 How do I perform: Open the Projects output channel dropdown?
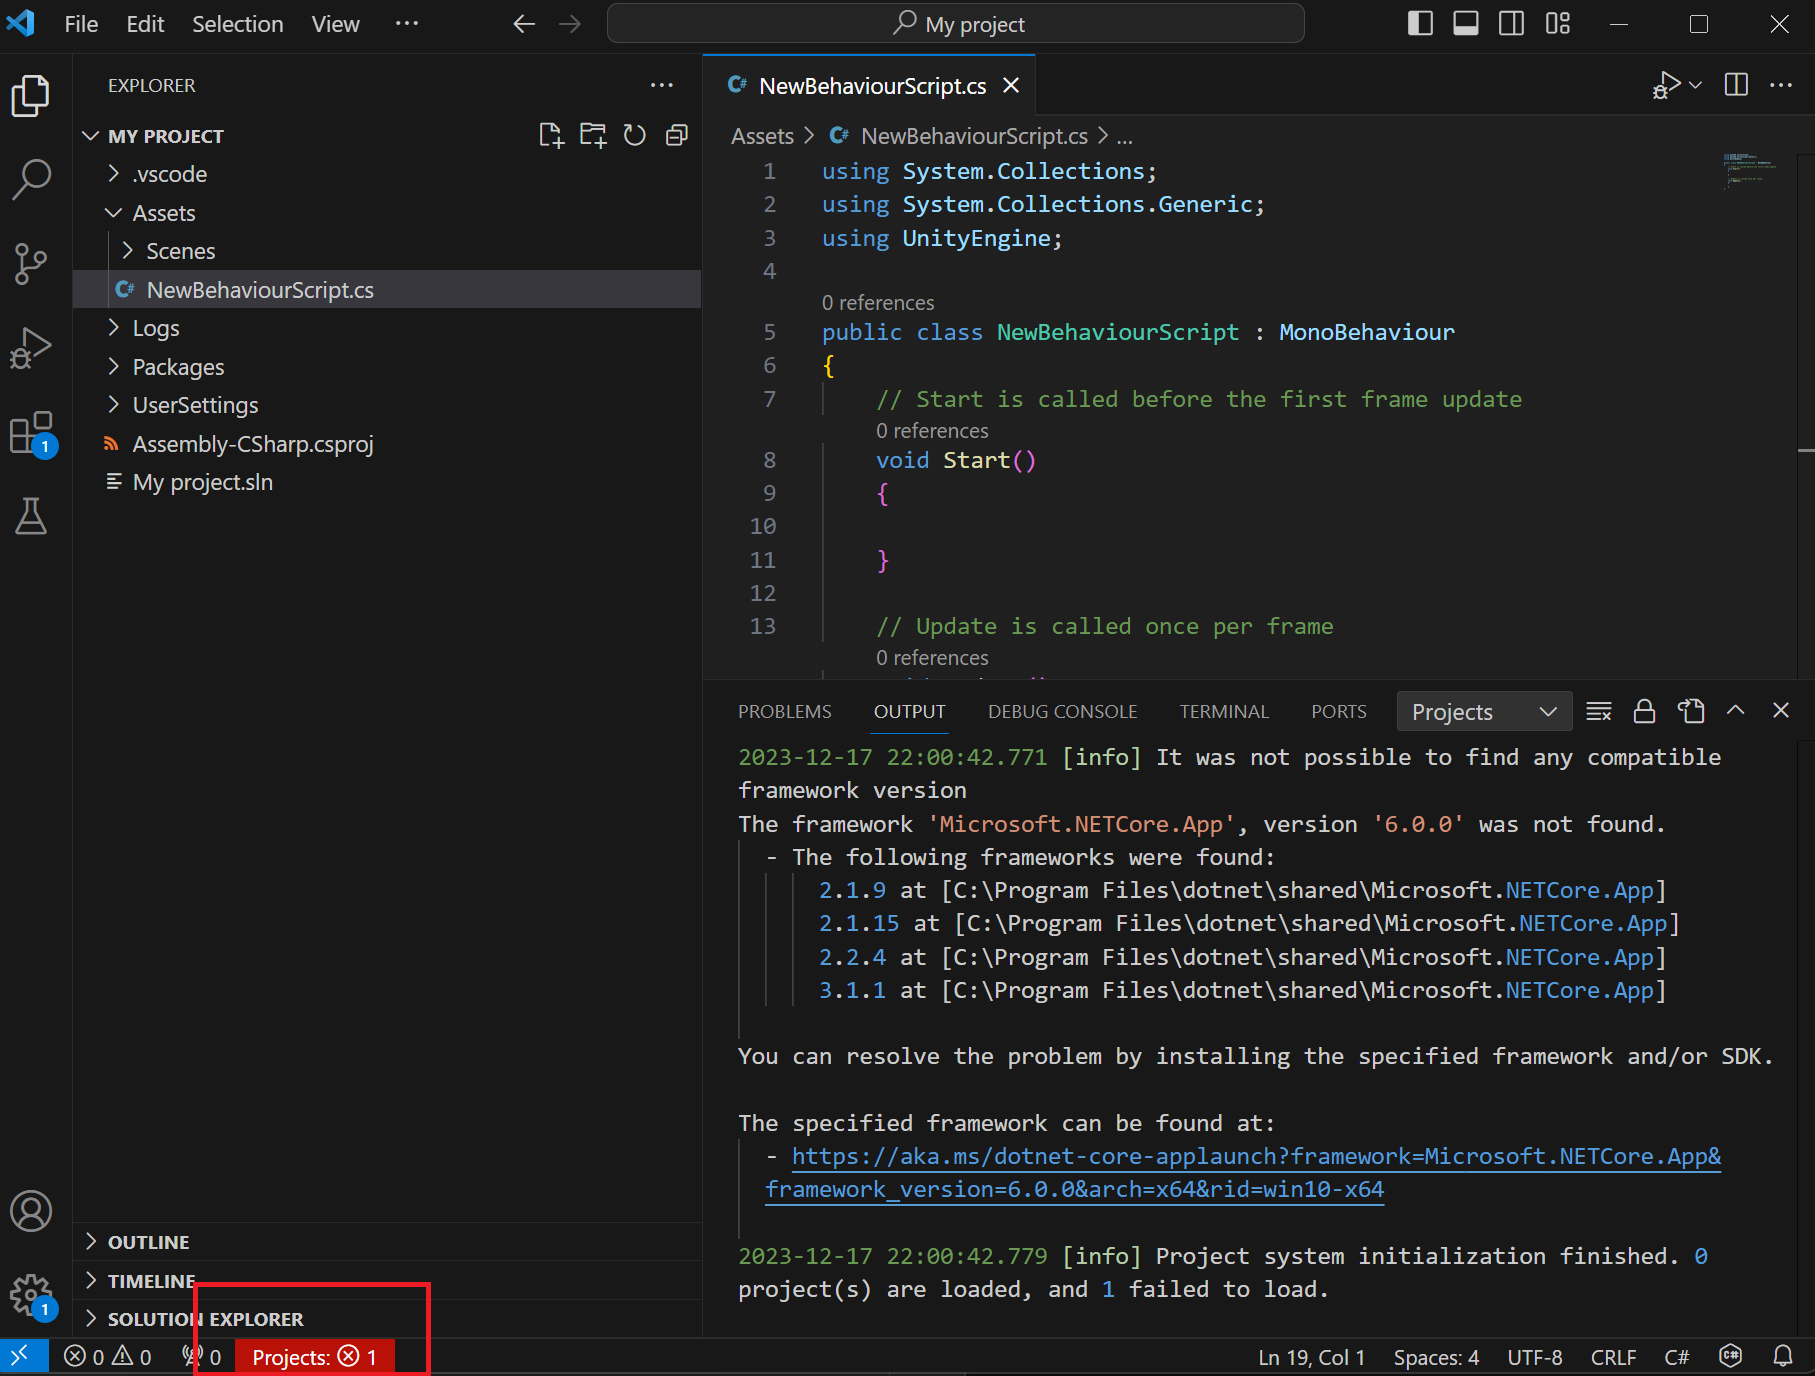(1484, 711)
